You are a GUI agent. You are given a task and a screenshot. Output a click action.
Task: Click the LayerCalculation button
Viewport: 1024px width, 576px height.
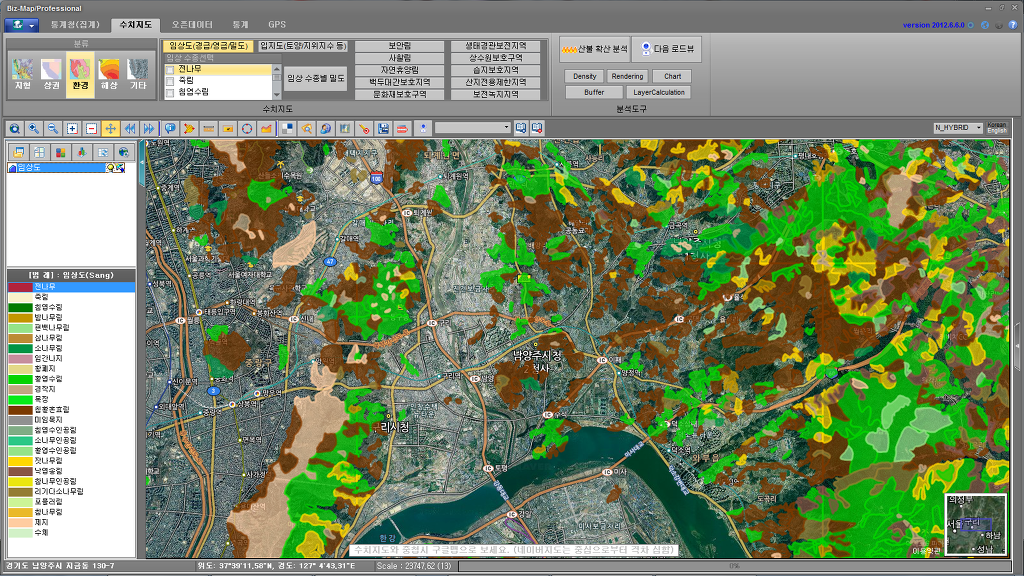pos(658,92)
